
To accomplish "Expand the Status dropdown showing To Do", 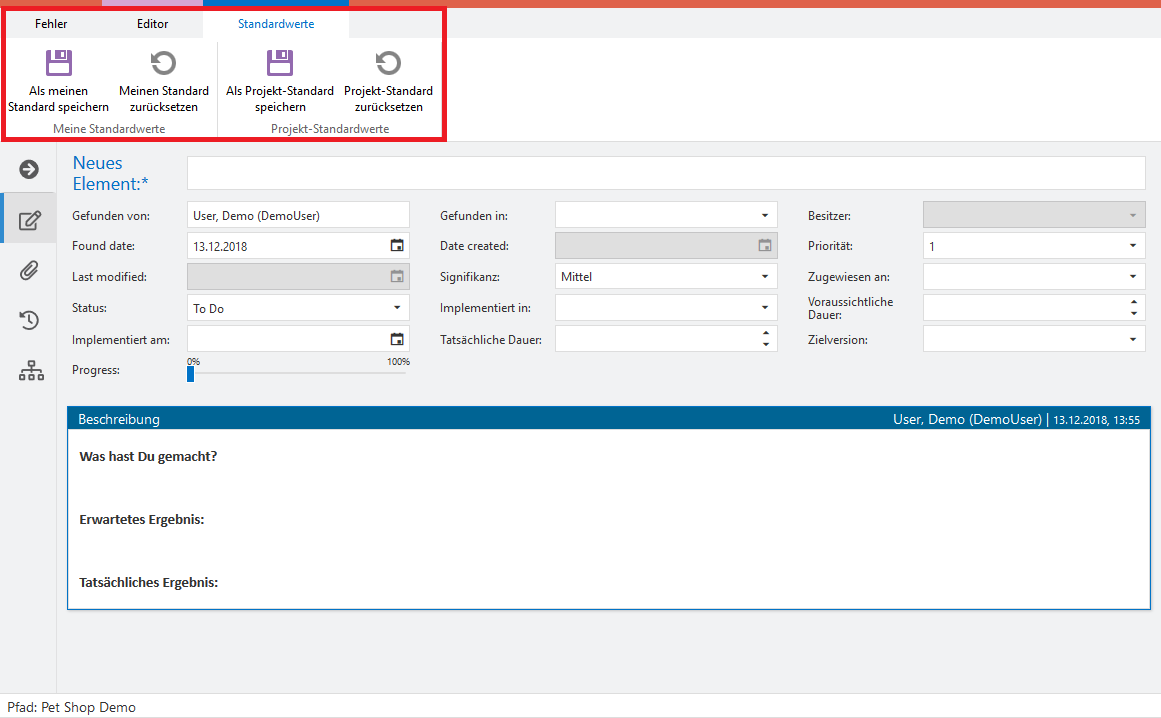I will pos(397,308).
